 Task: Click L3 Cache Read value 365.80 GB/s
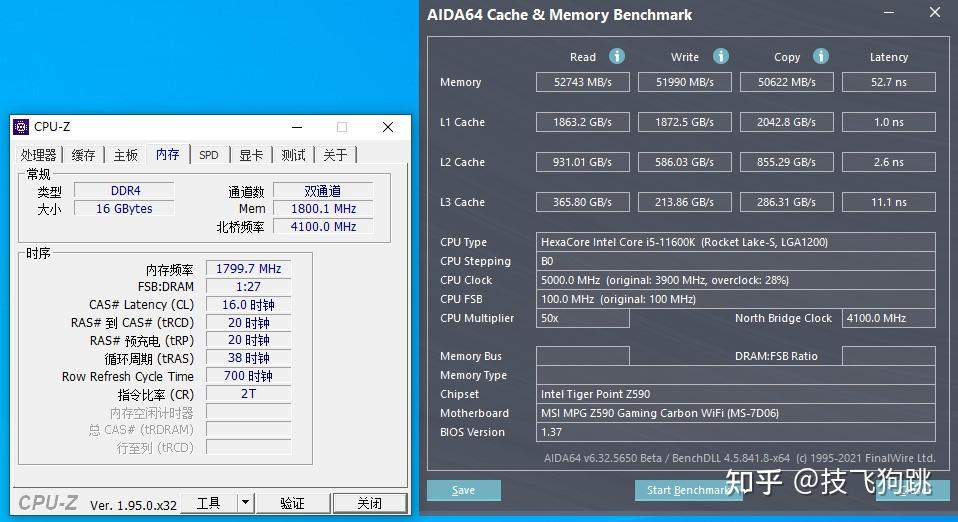tap(583, 202)
